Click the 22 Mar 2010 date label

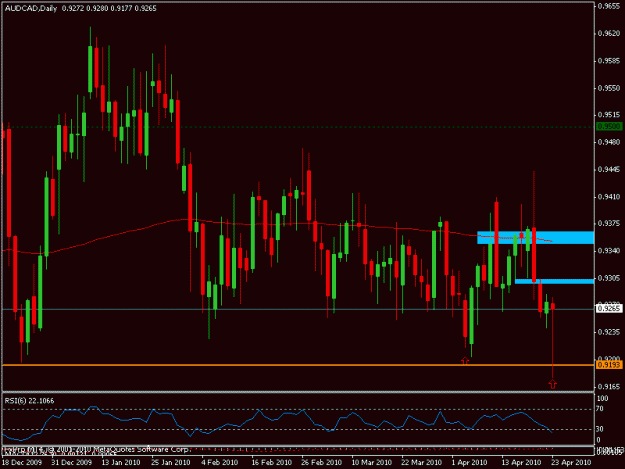click(422, 463)
